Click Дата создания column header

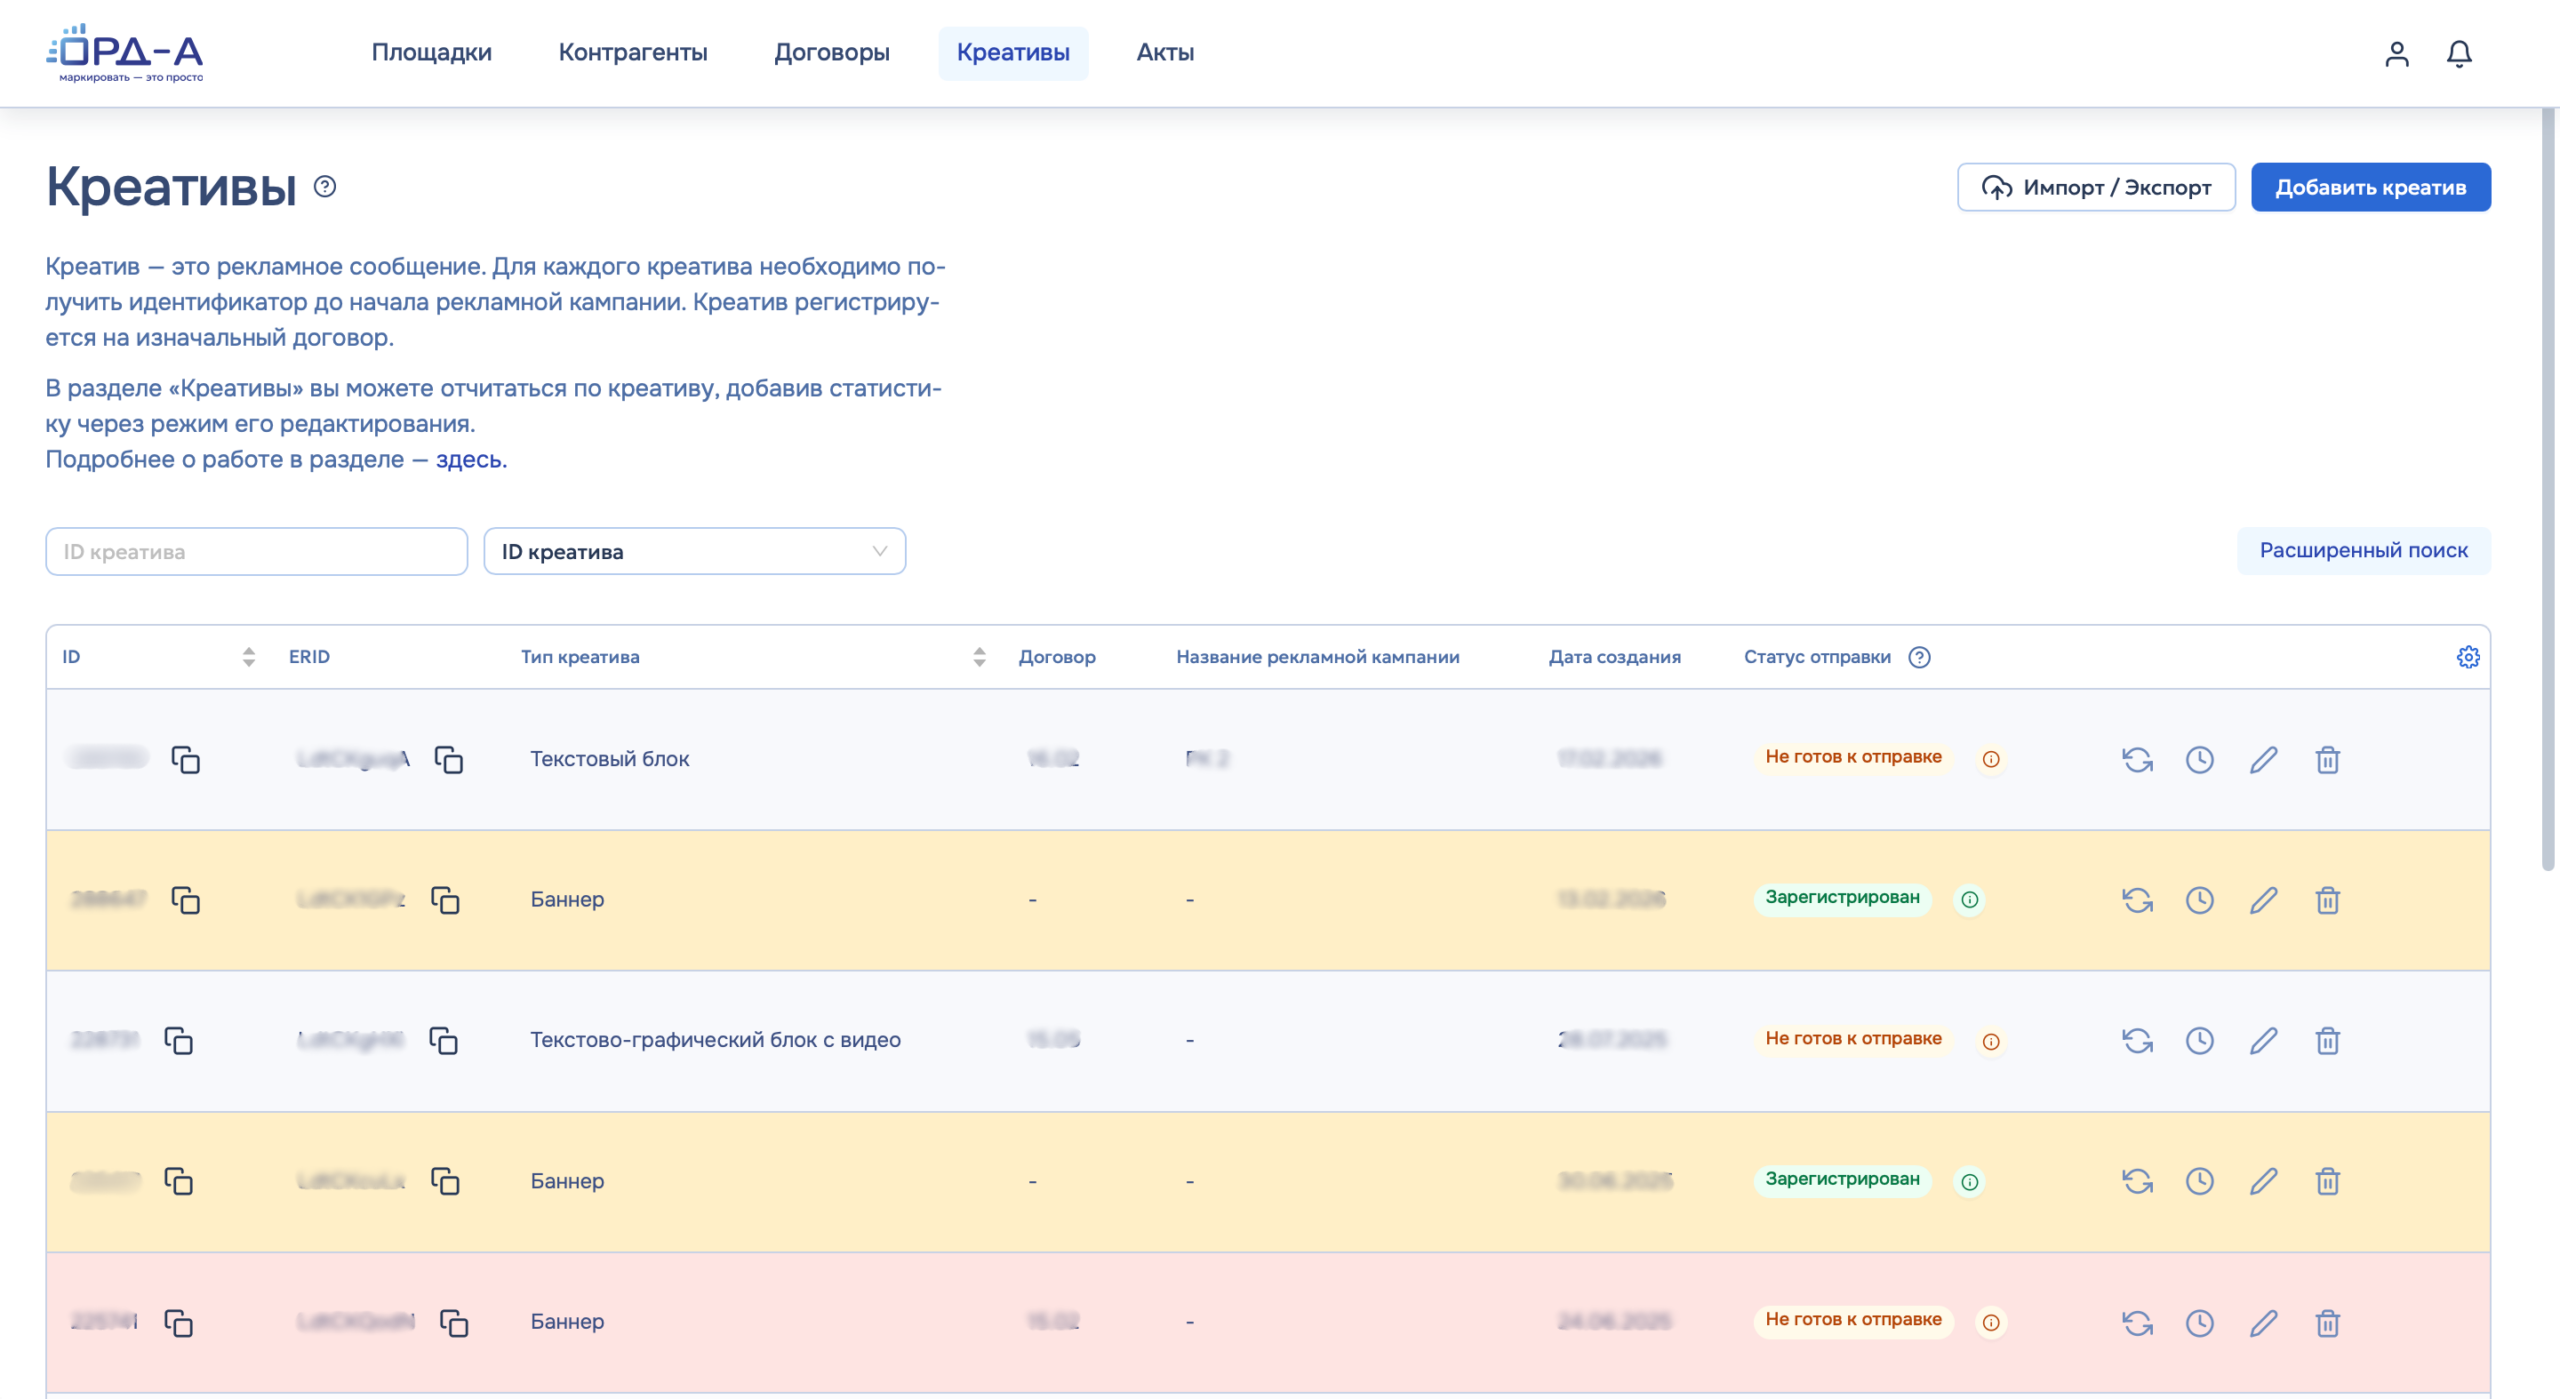coord(1614,656)
